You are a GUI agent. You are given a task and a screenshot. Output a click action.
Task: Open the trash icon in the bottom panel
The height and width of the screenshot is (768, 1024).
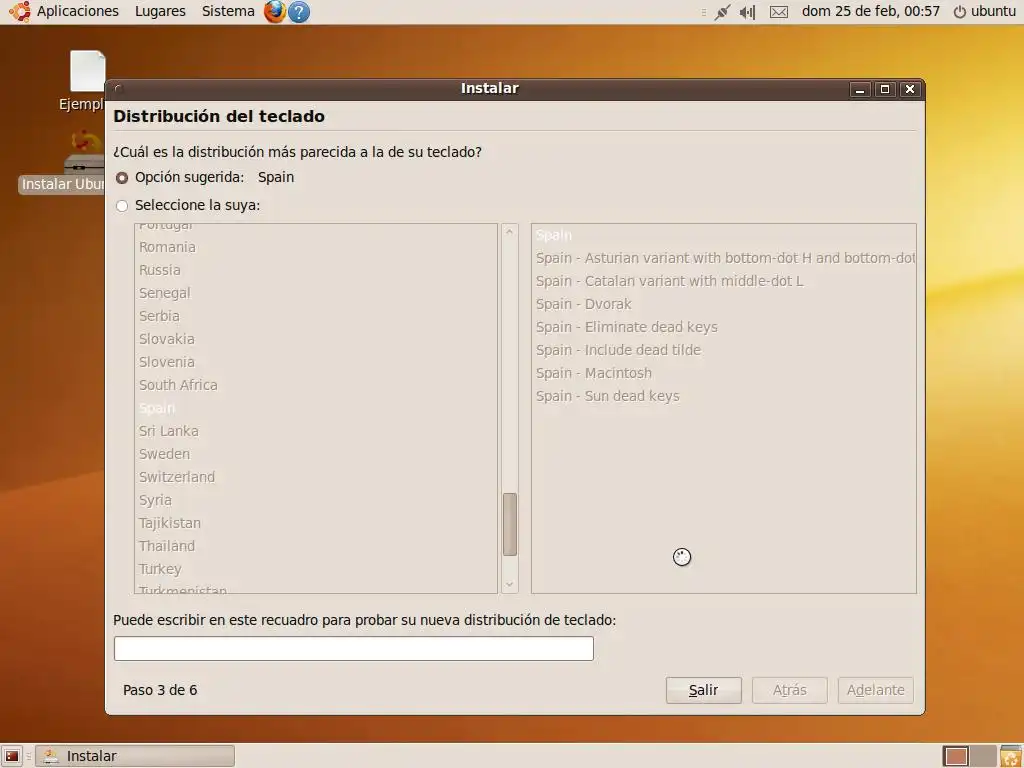click(x=1010, y=756)
